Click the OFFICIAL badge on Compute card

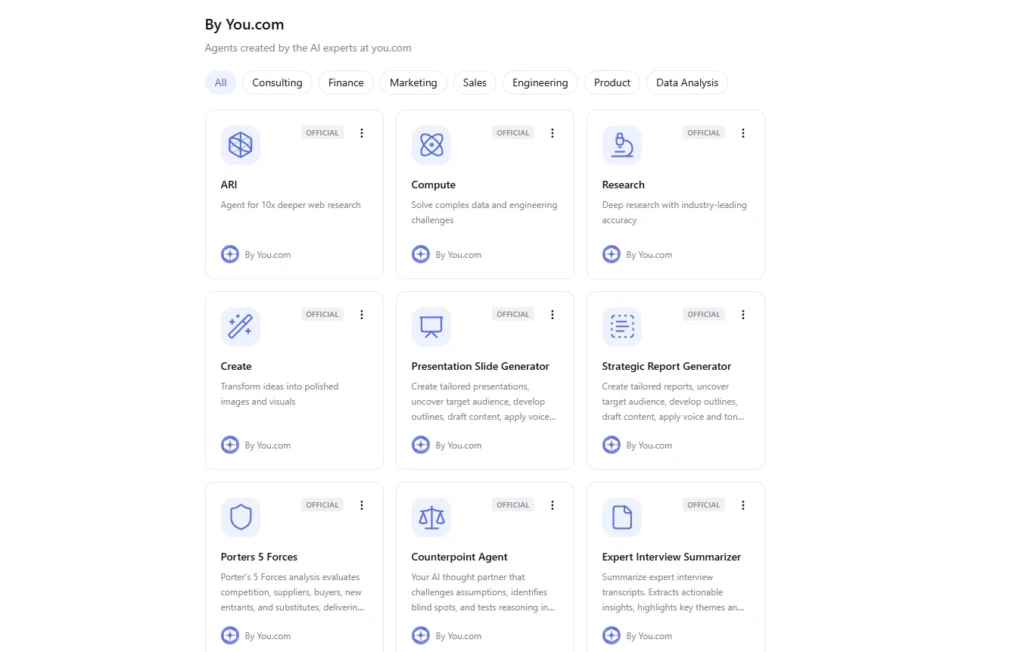(513, 133)
